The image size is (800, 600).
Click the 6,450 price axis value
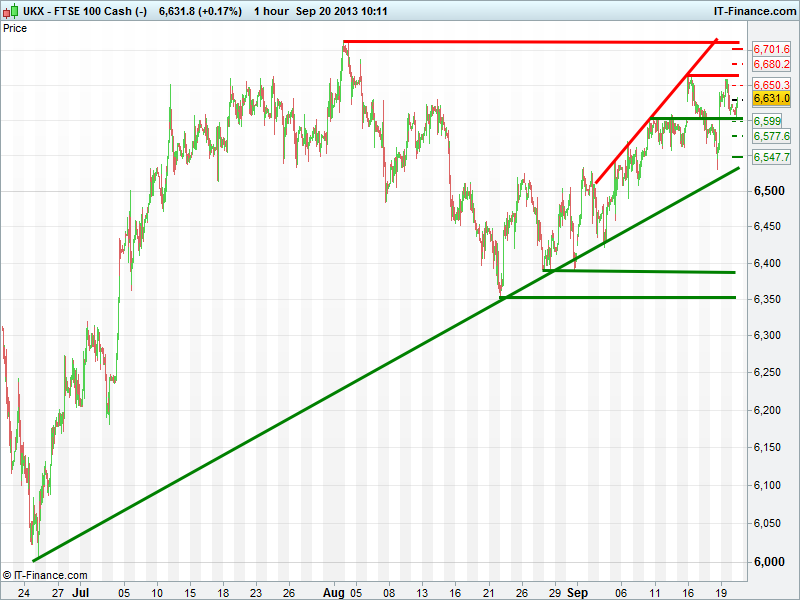[x=769, y=227]
